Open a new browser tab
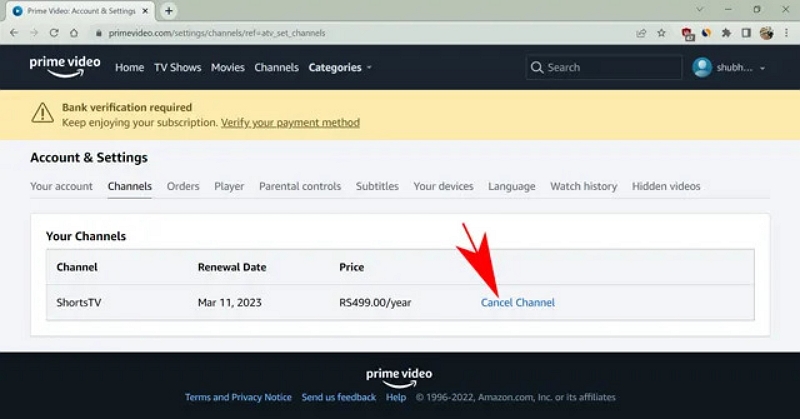The image size is (800, 419). pyautogui.click(x=169, y=10)
